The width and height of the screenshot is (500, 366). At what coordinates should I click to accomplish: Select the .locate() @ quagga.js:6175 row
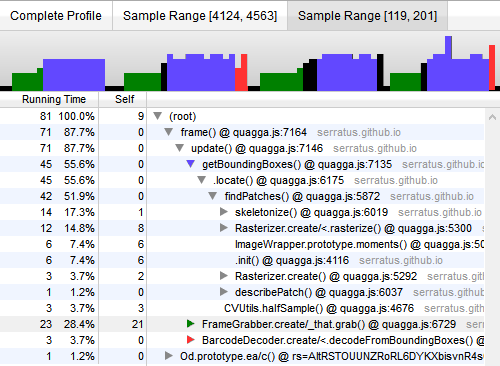[242, 180]
